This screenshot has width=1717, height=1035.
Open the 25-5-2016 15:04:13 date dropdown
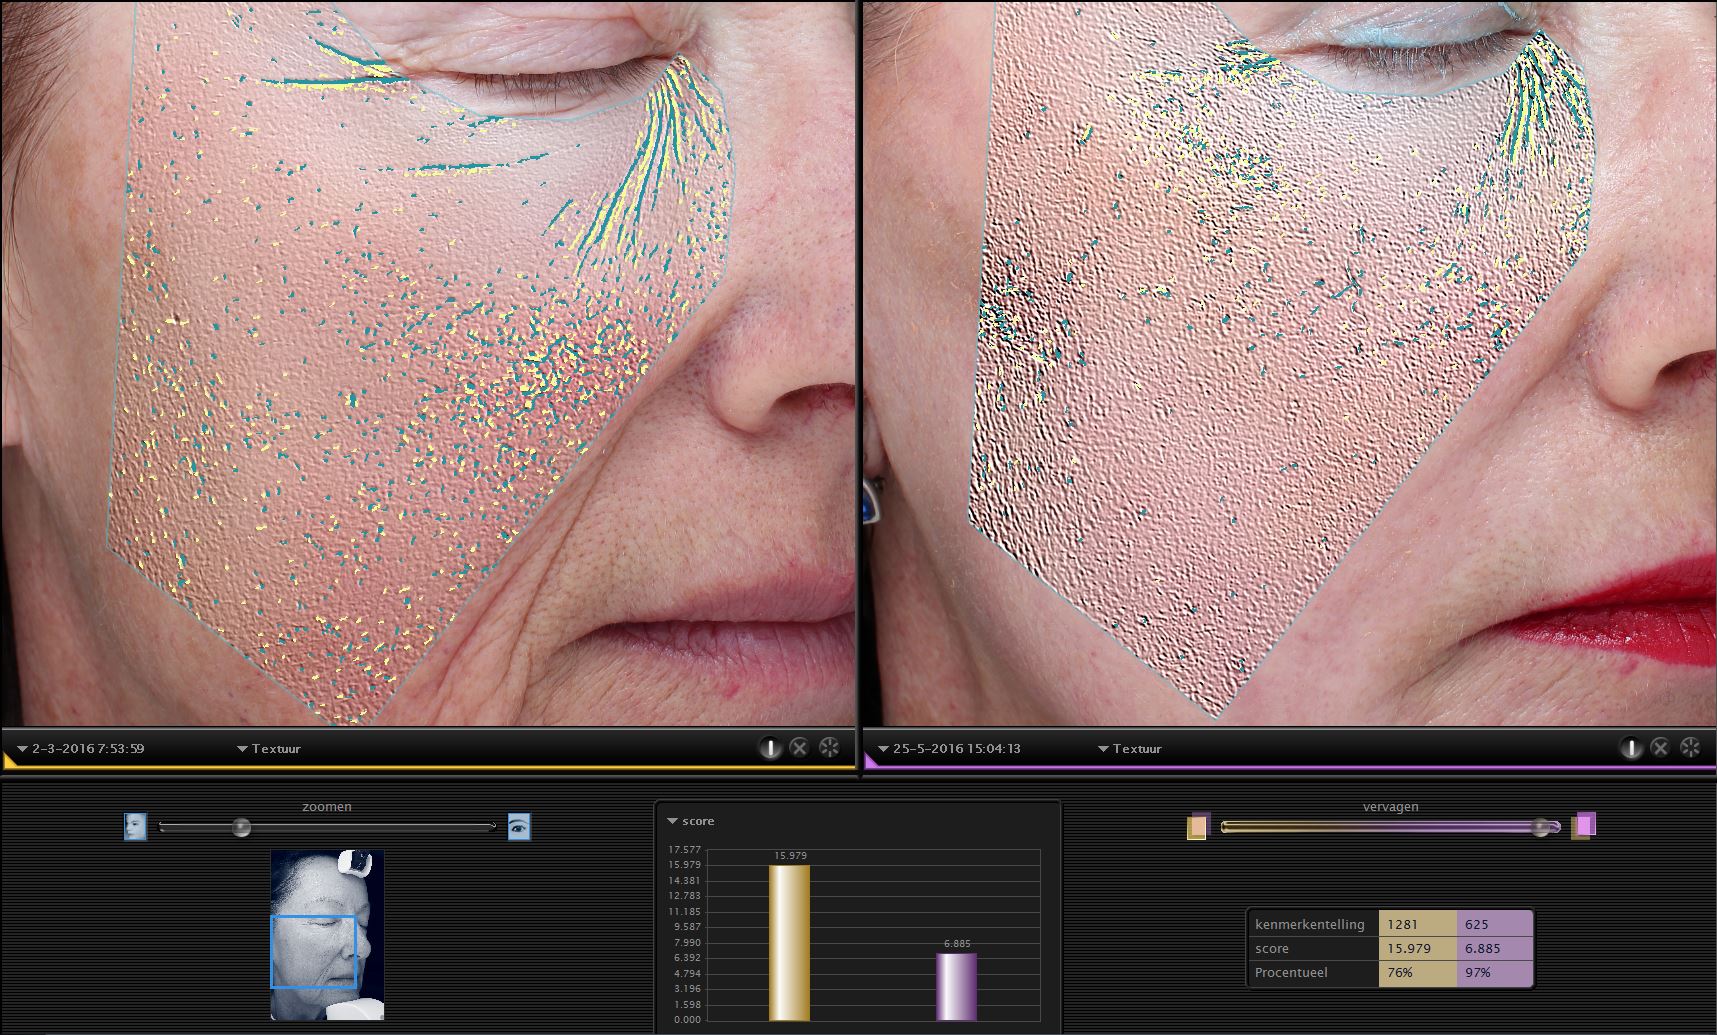click(949, 748)
